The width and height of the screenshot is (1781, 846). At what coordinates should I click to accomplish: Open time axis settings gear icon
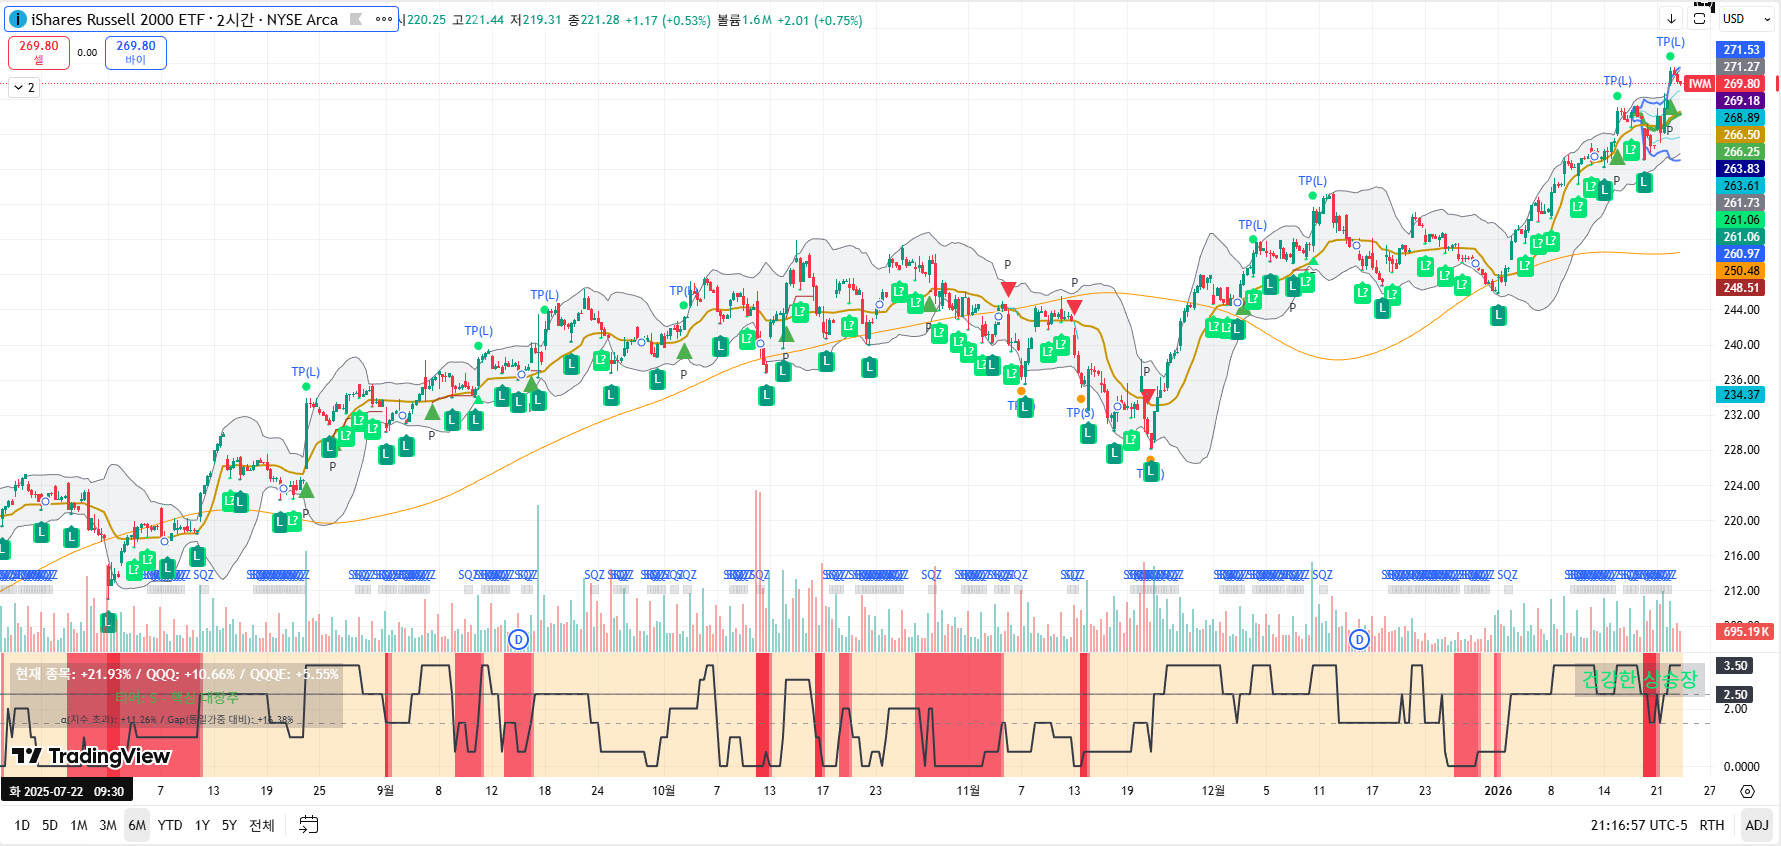pyautogui.click(x=1747, y=791)
